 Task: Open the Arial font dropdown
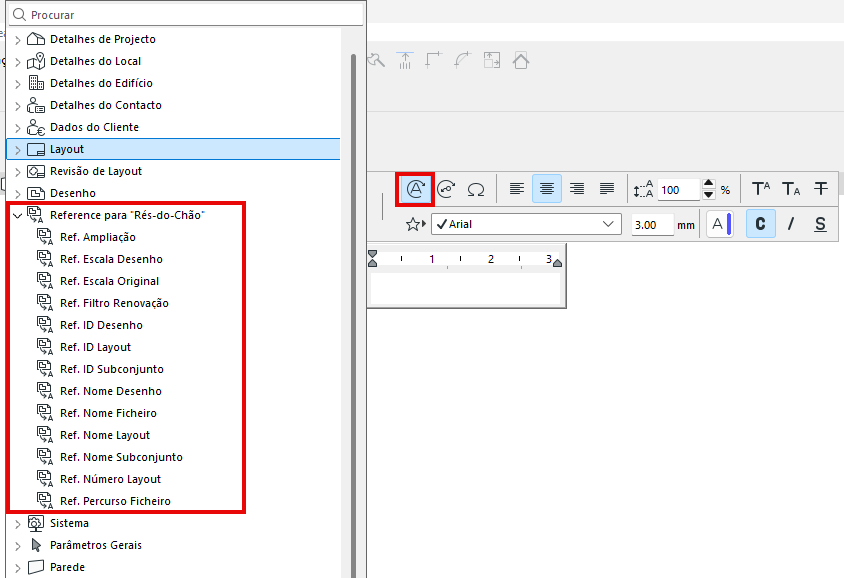pyautogui.click(x=526, y=224)
